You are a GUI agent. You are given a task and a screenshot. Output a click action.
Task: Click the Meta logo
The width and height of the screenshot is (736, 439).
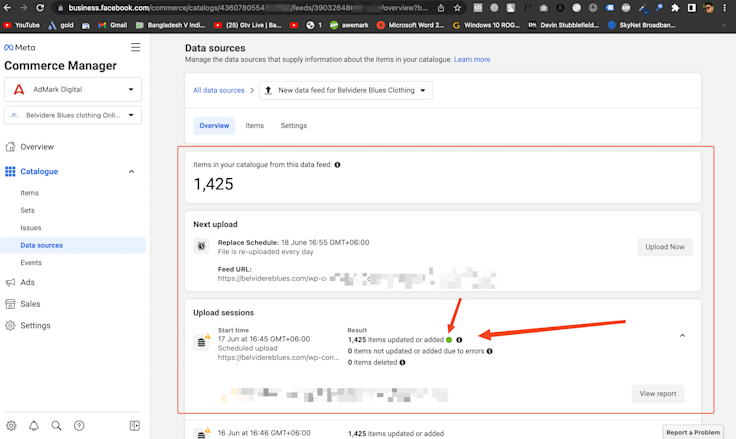(20, 47)
